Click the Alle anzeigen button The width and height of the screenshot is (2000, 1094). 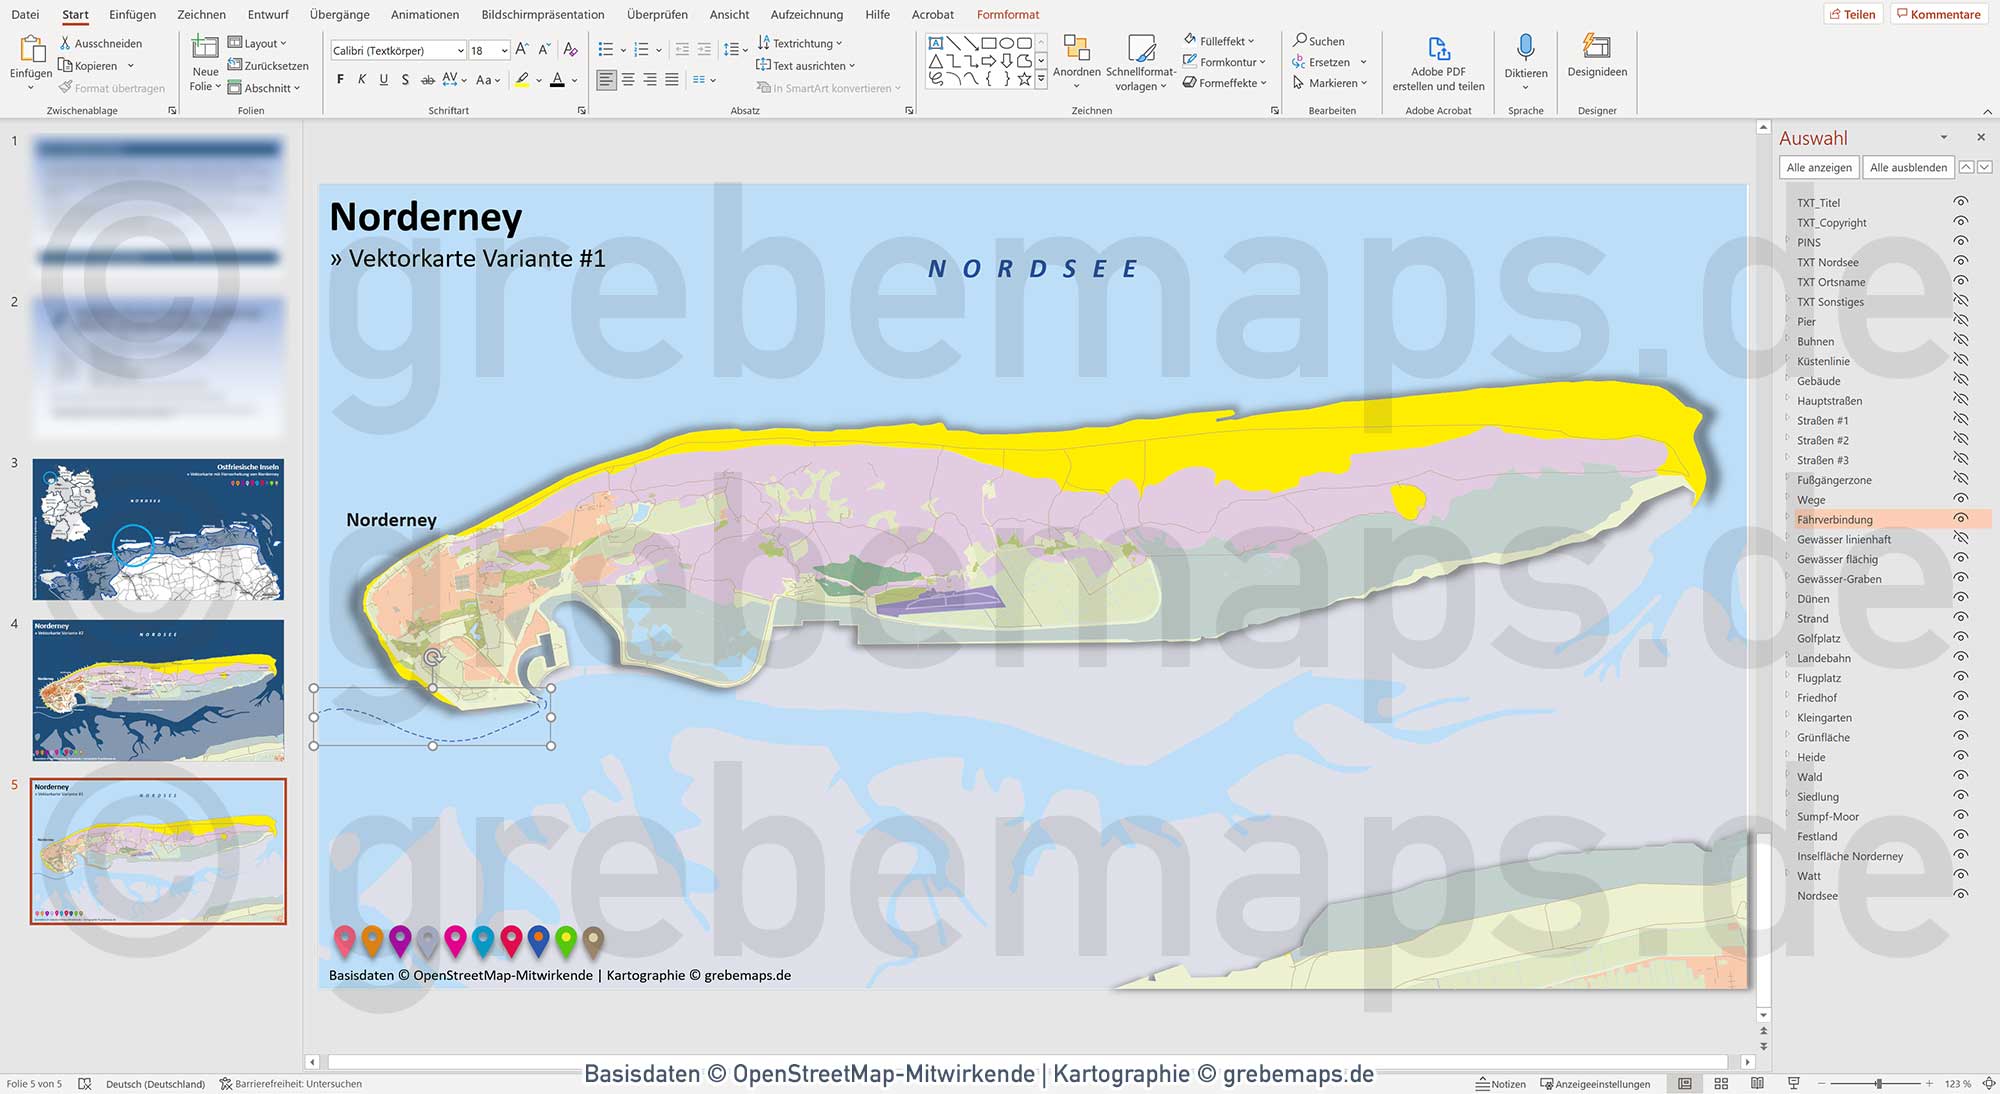(x=1818, y=167)
